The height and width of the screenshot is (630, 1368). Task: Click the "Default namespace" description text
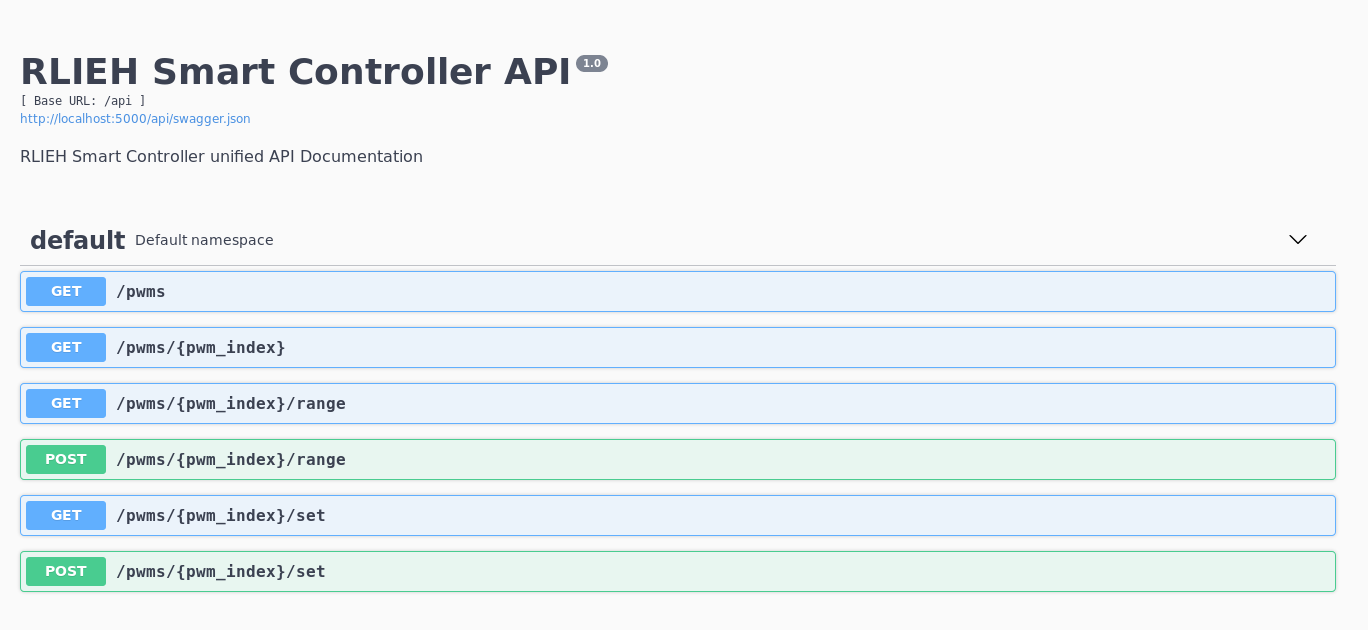(204, 241)
